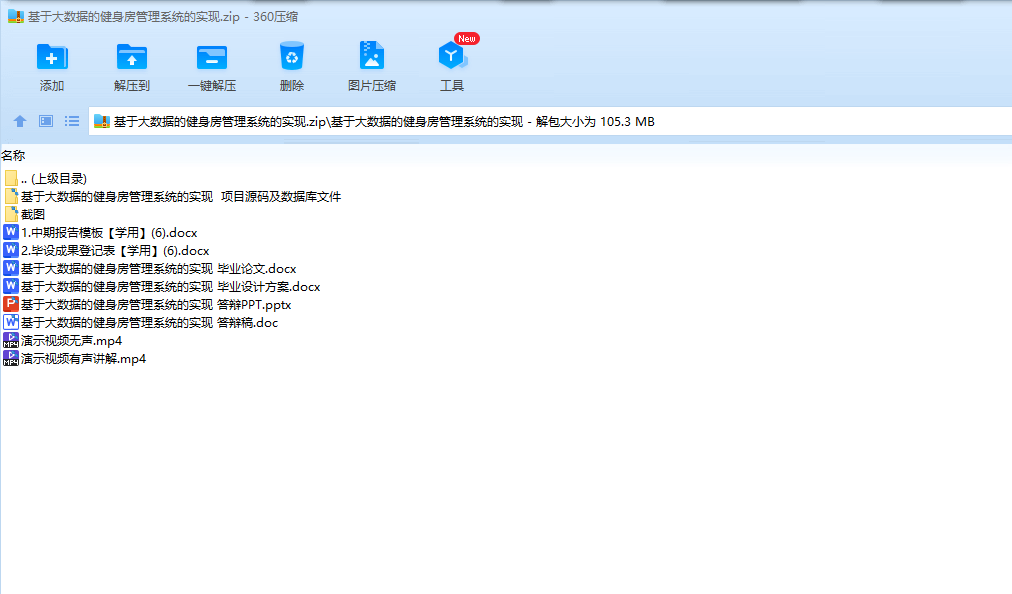
Task: Select the .. (上级目录) parent folder
Action: click(45, 178)
